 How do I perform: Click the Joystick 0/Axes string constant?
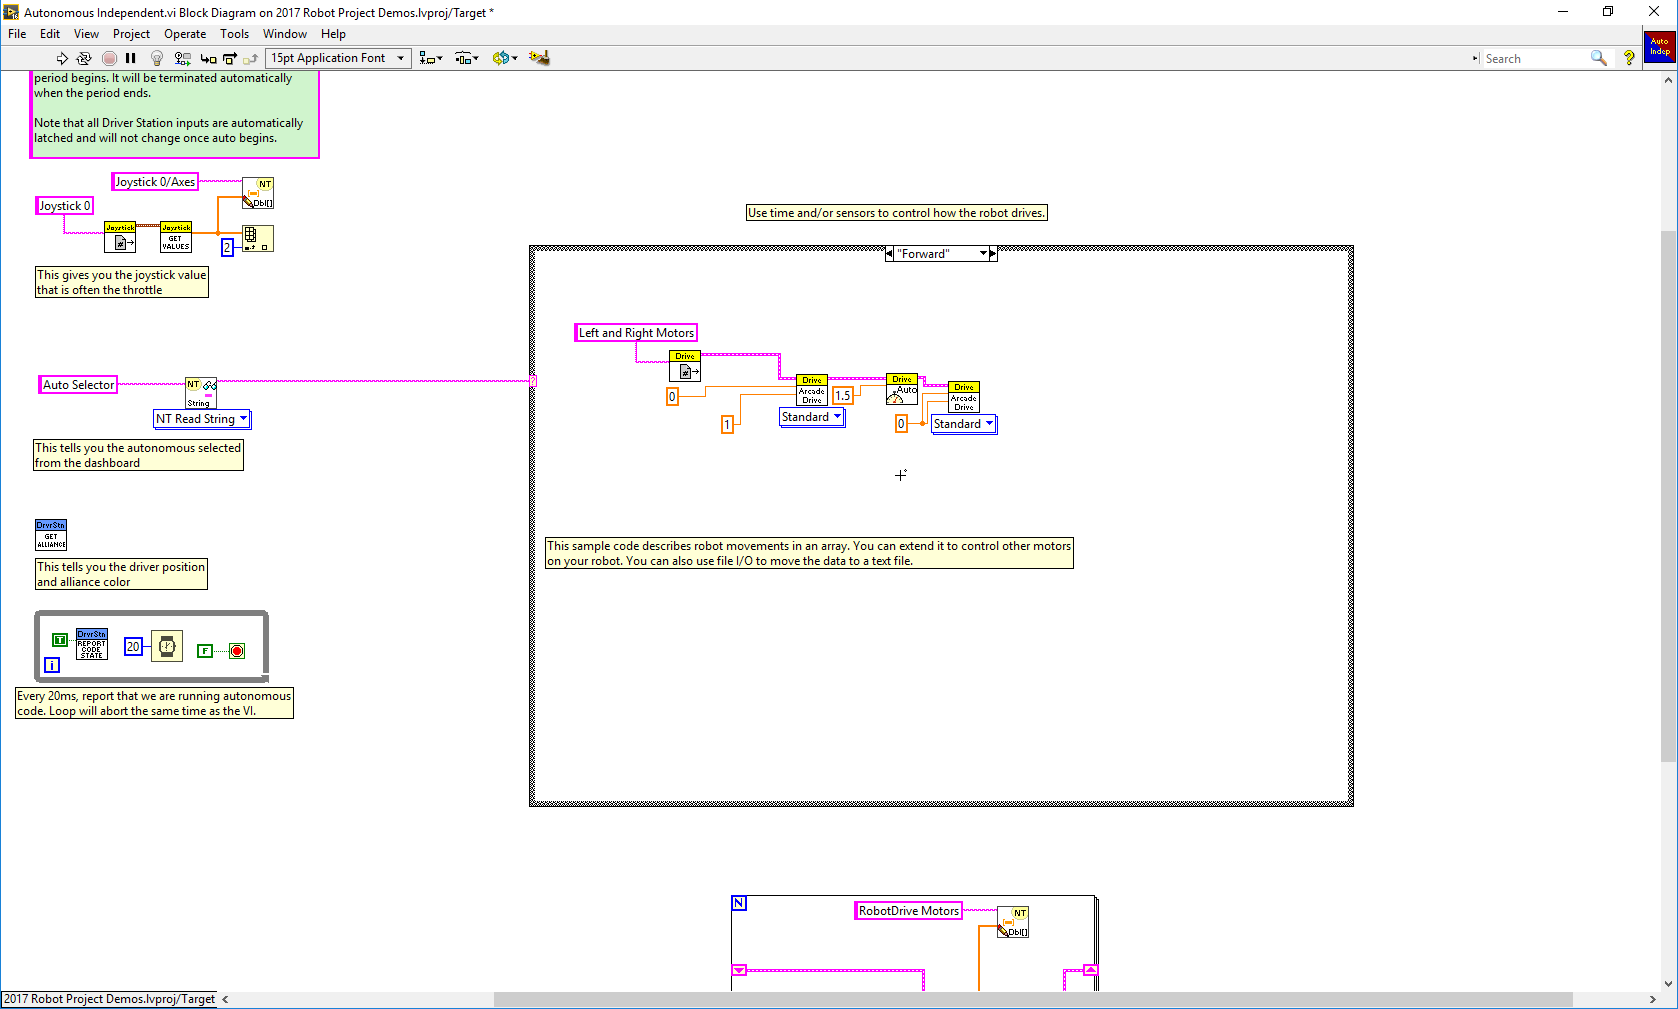(155, 182)
